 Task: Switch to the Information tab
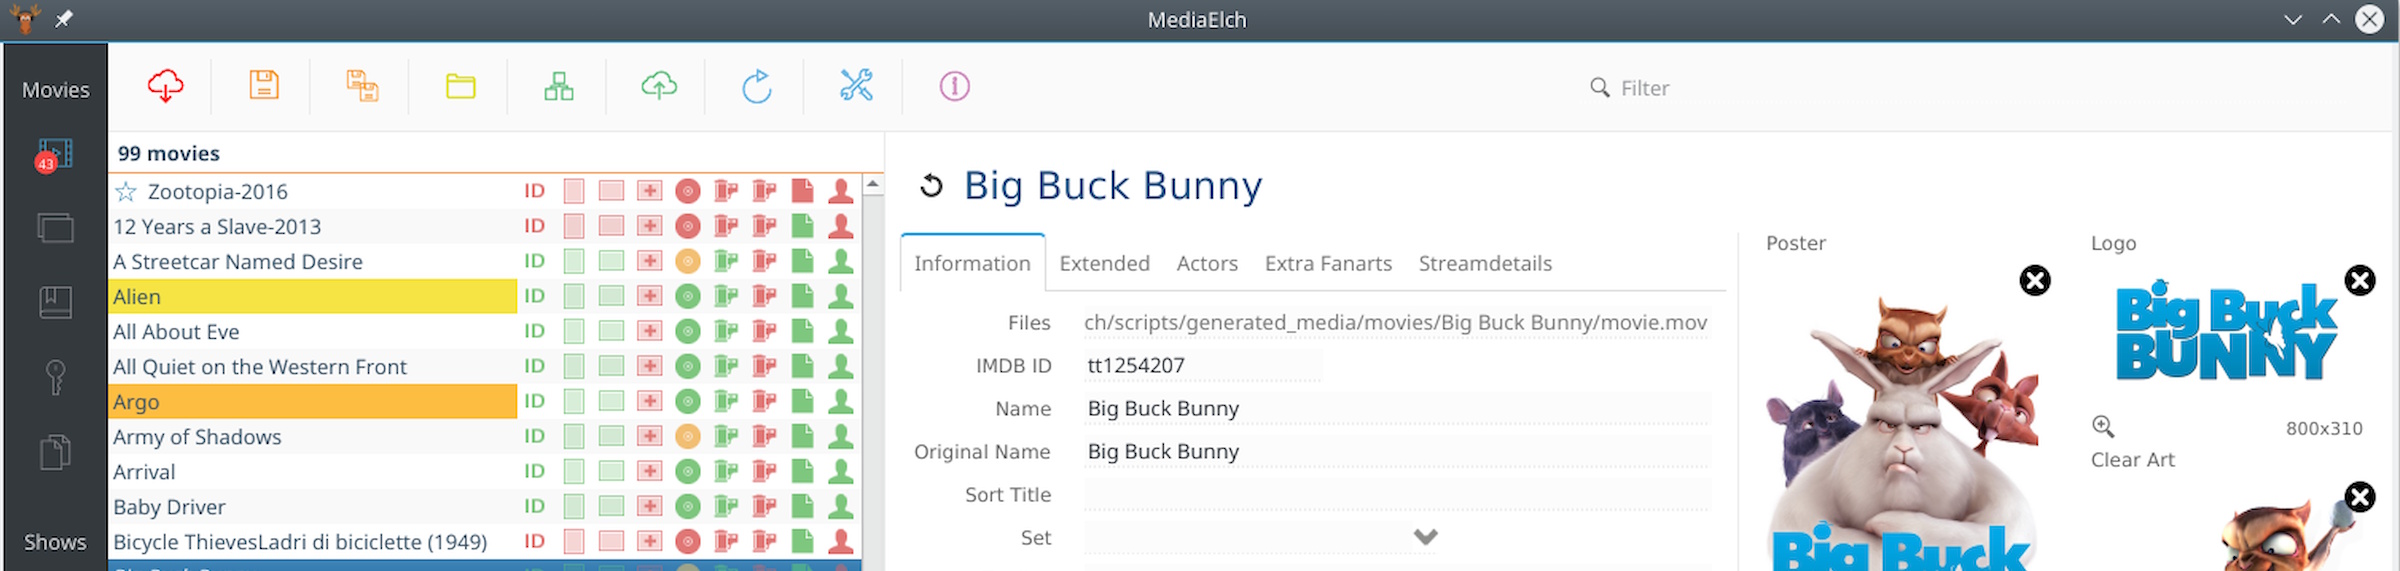pyautogui.click(x=972, y=263)
